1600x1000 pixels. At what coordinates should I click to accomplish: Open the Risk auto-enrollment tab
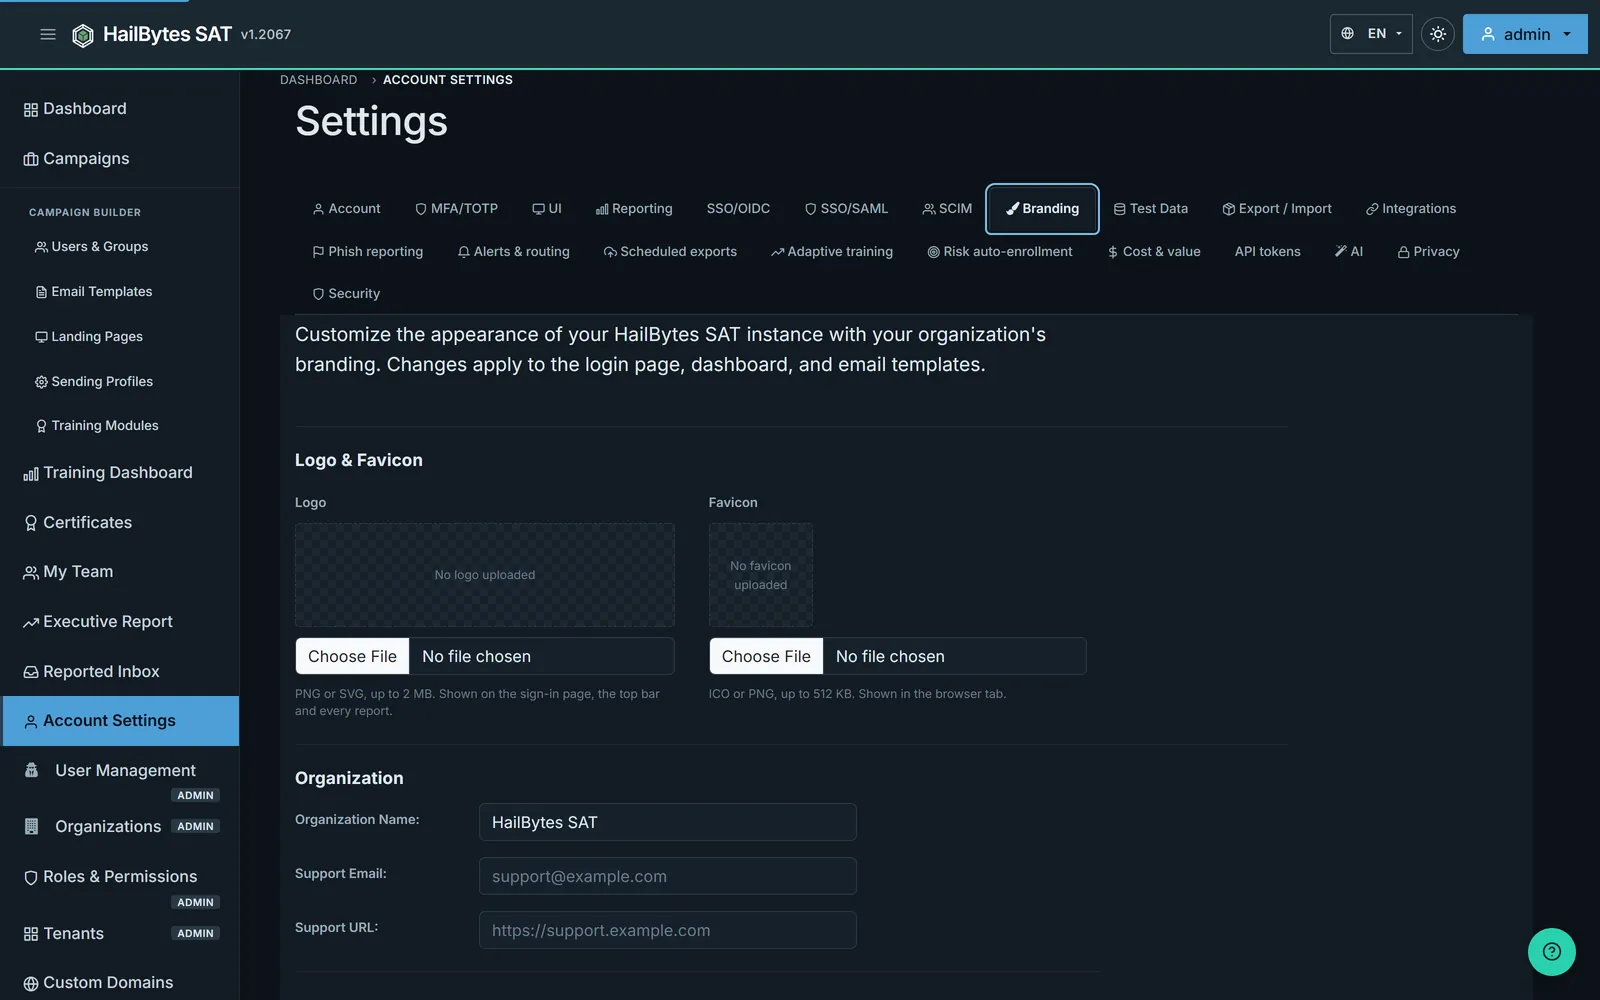click(1000, 252)
